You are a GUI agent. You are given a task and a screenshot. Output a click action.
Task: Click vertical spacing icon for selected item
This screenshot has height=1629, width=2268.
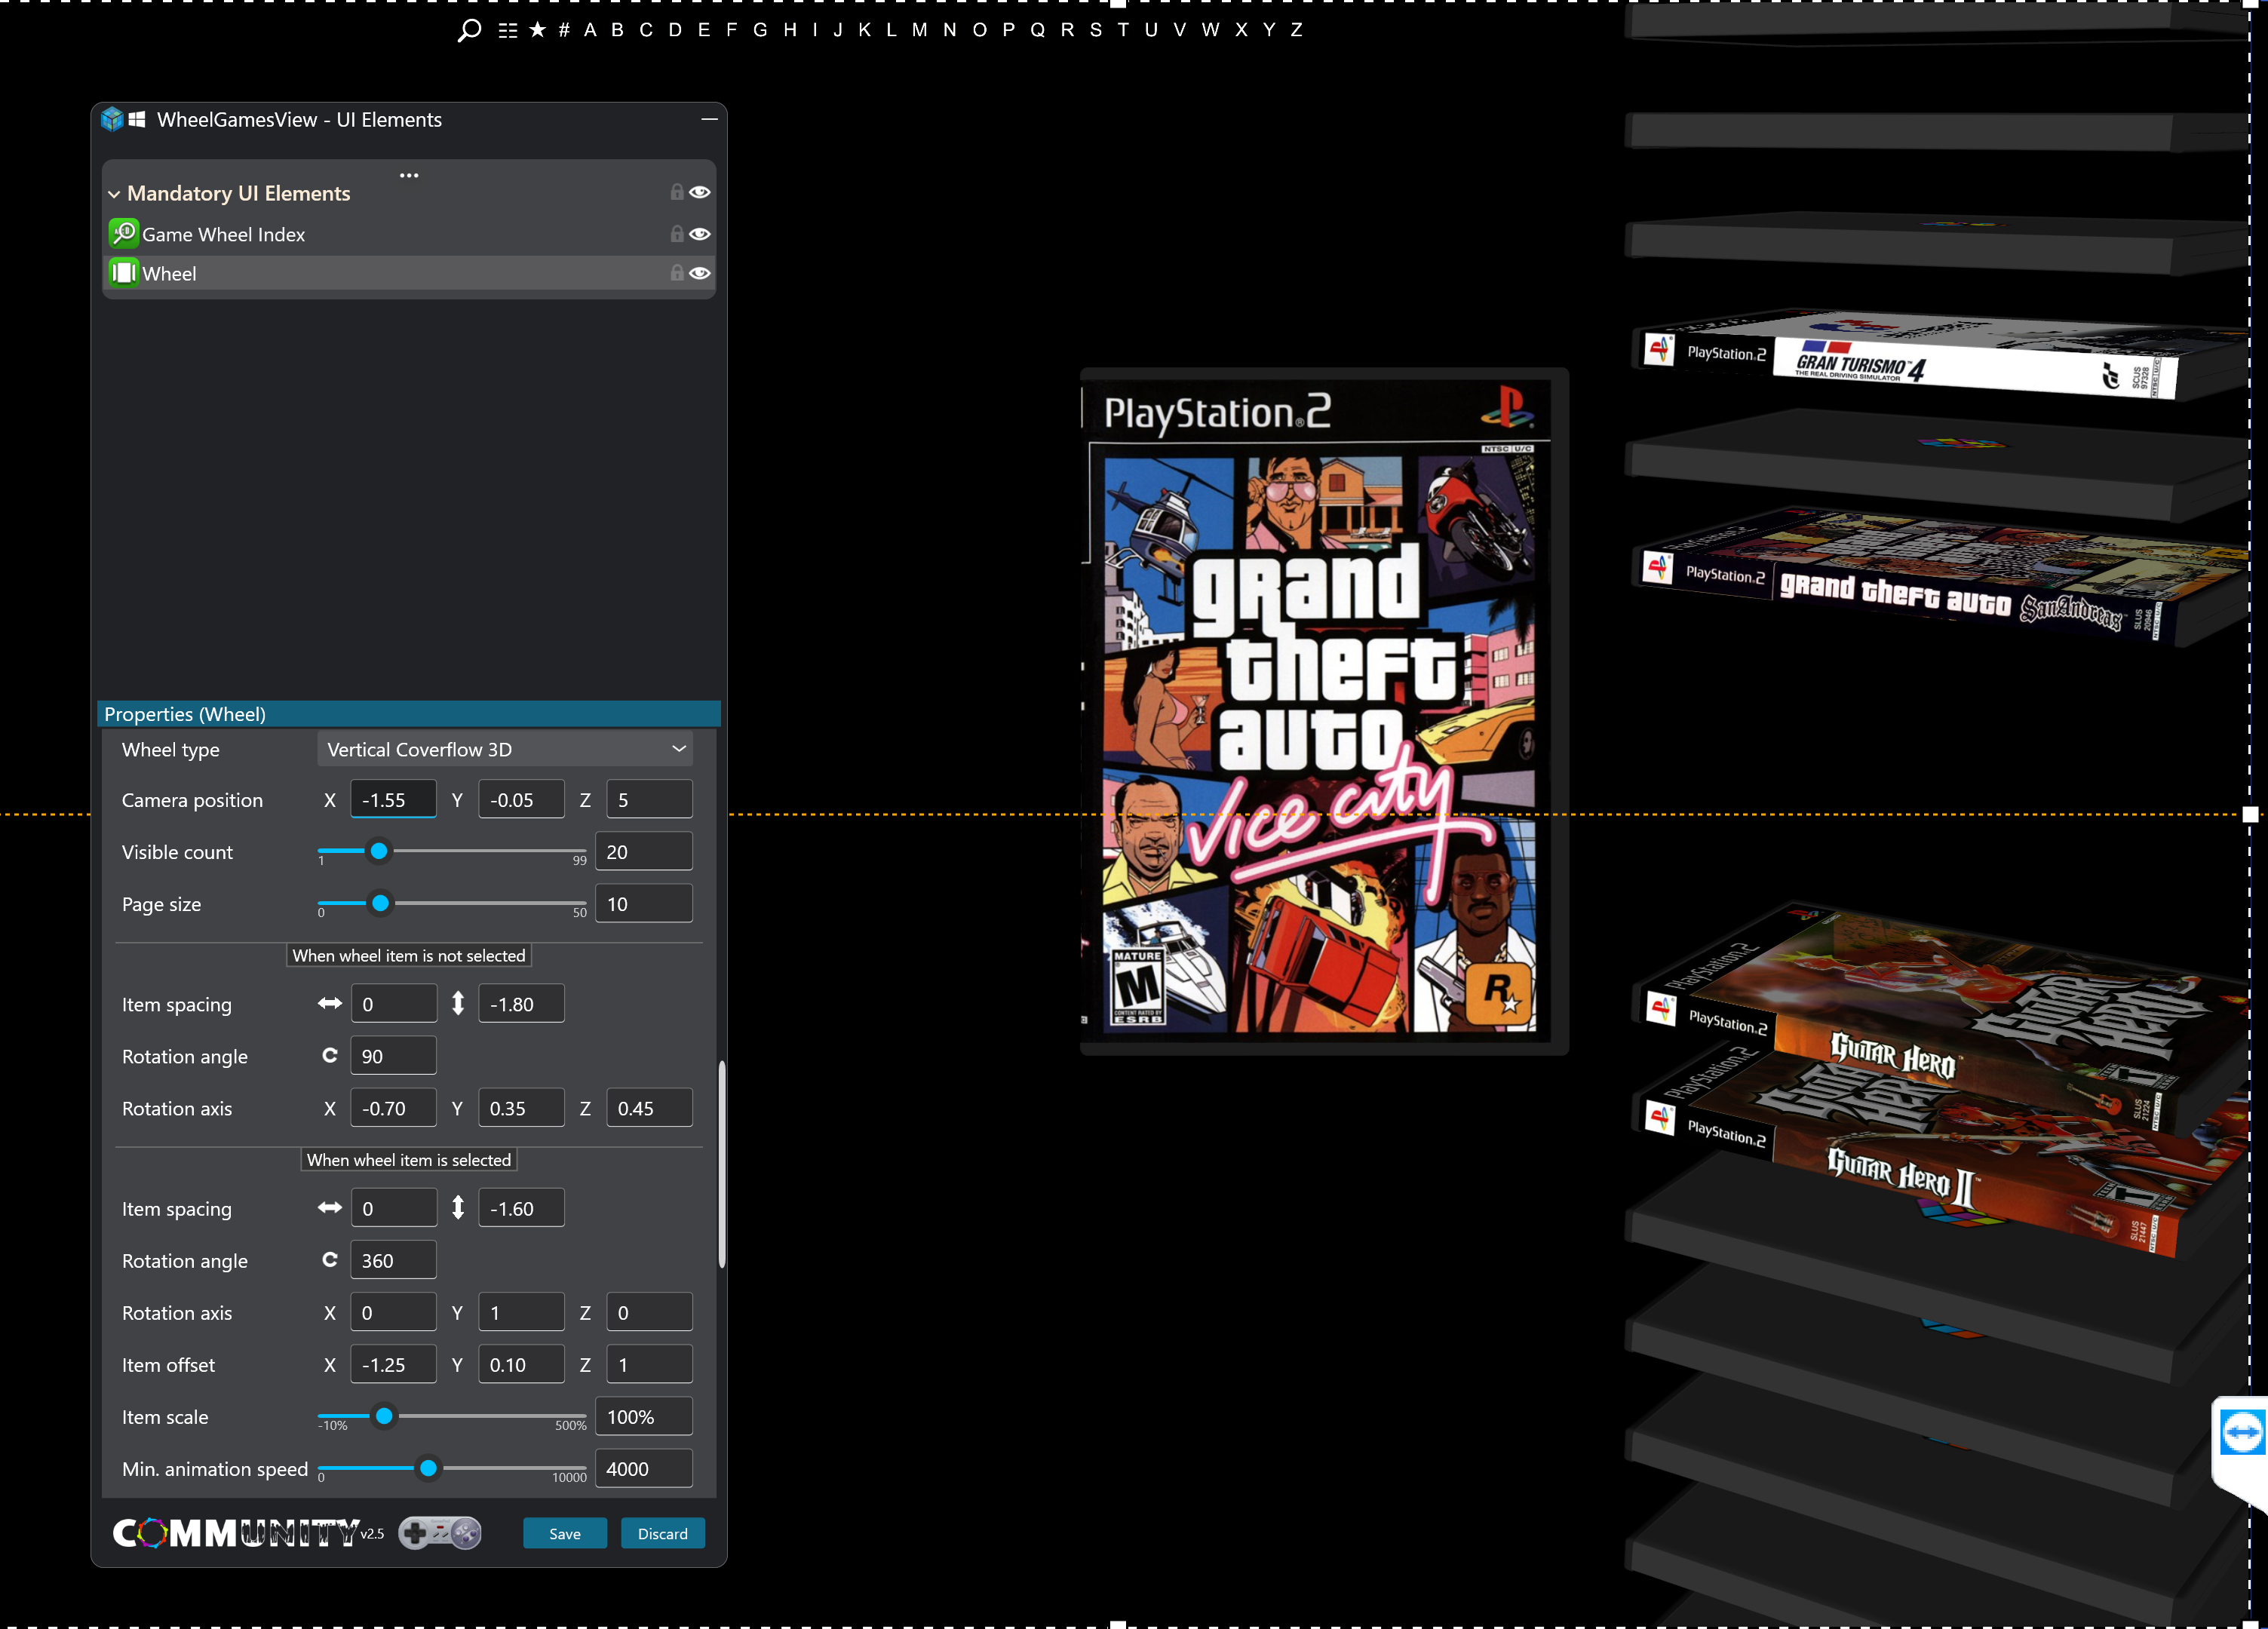click(x=458, y=1207)
